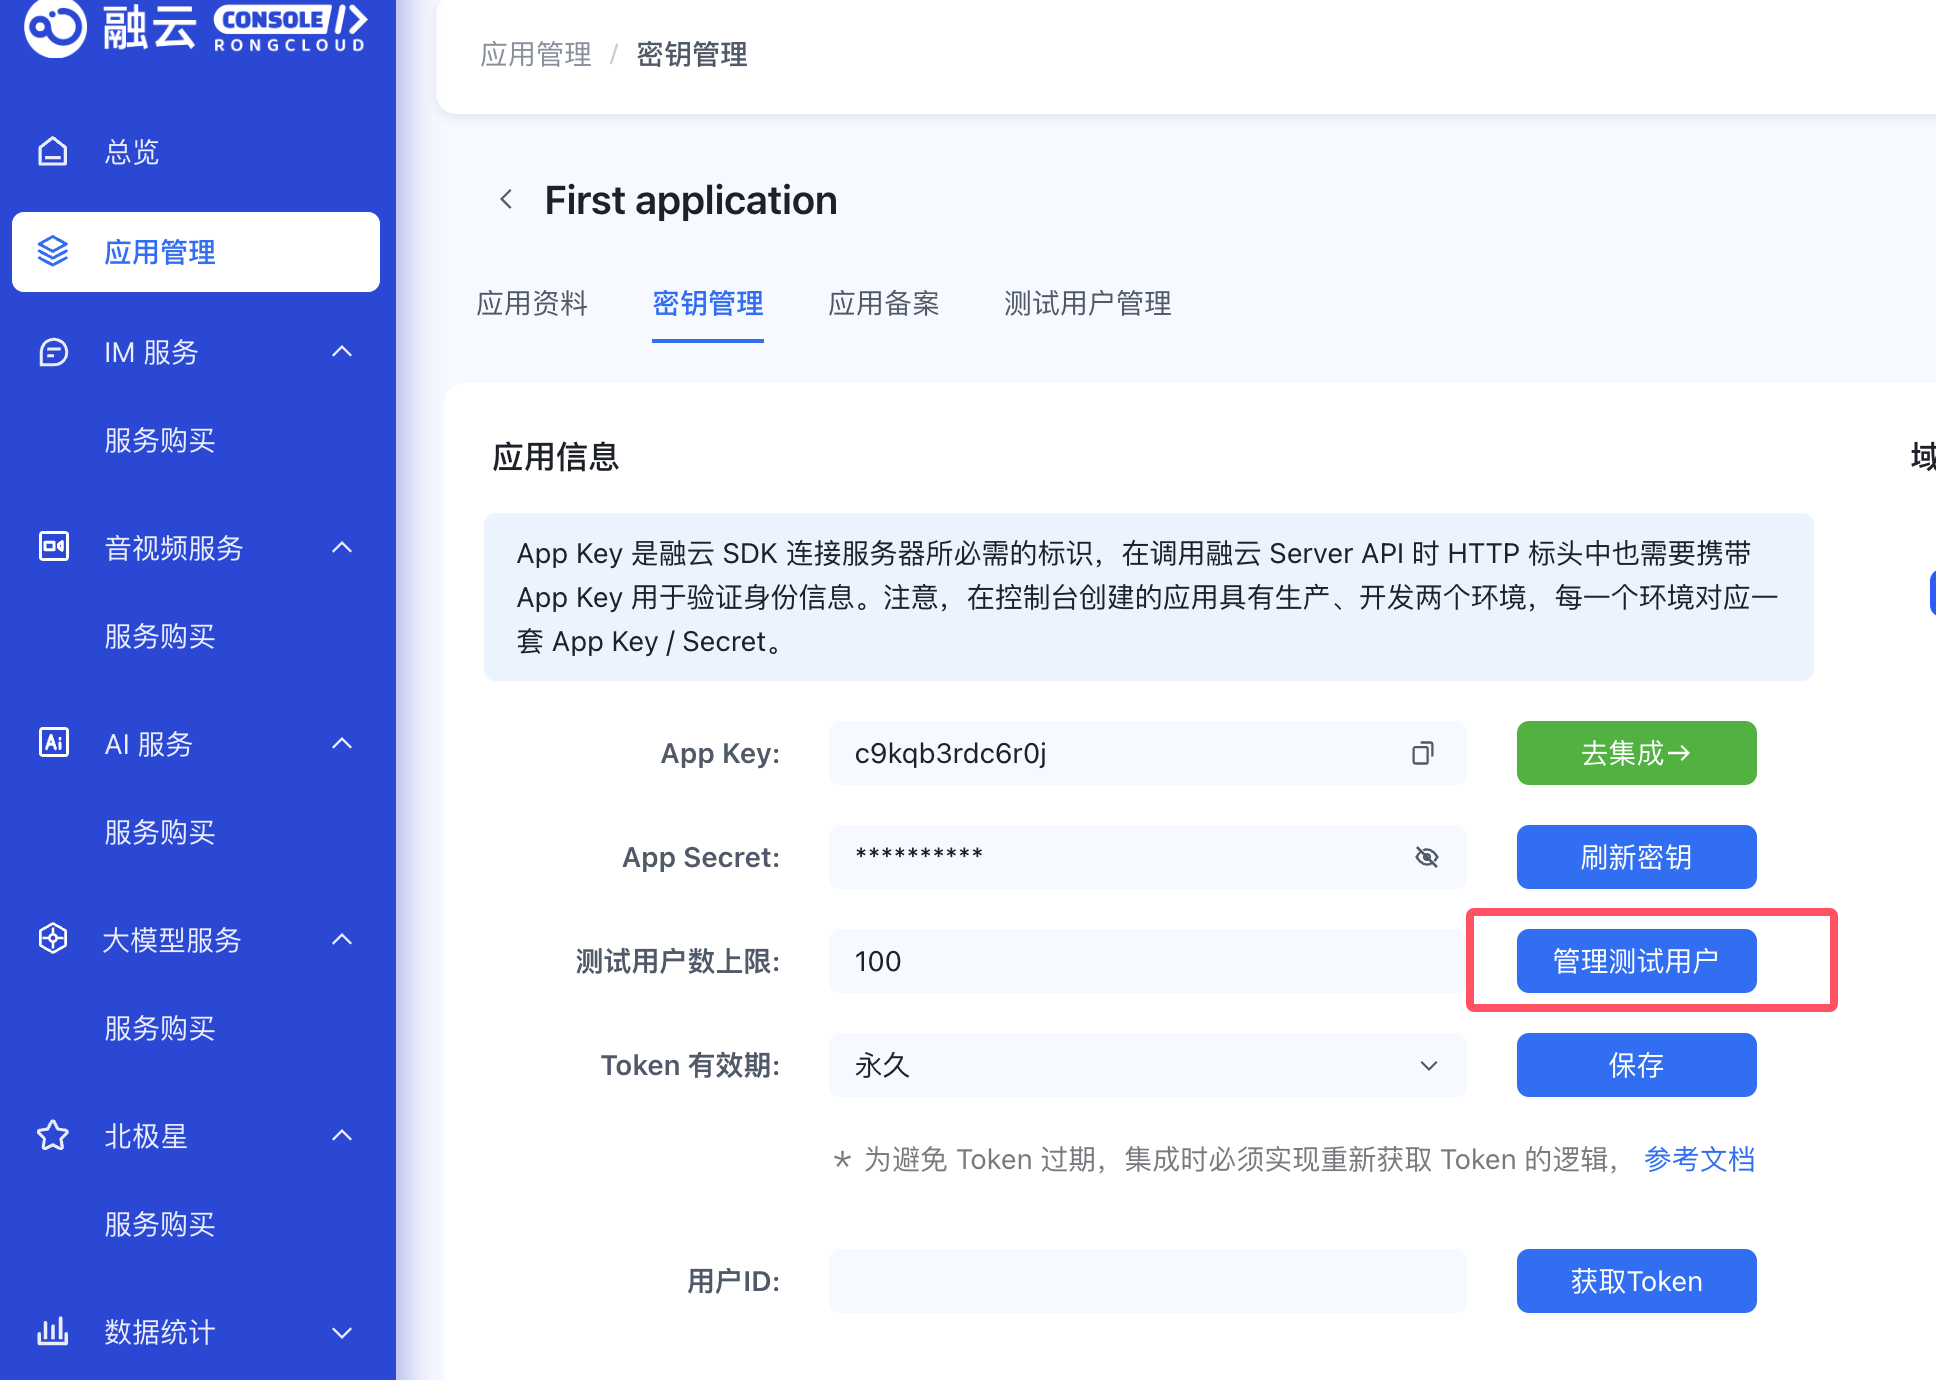Focus the 用户ID input field
Screen dimensions: 1936x1380
(1147, 1281)
